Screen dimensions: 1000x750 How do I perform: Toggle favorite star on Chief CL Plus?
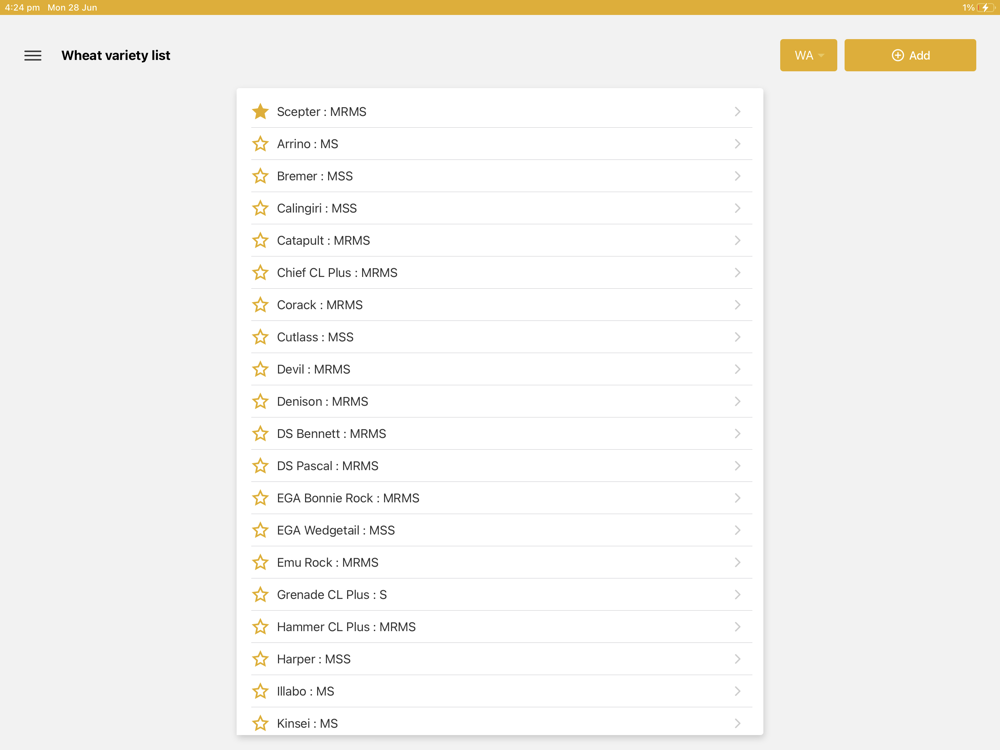(x=260, y=272)
